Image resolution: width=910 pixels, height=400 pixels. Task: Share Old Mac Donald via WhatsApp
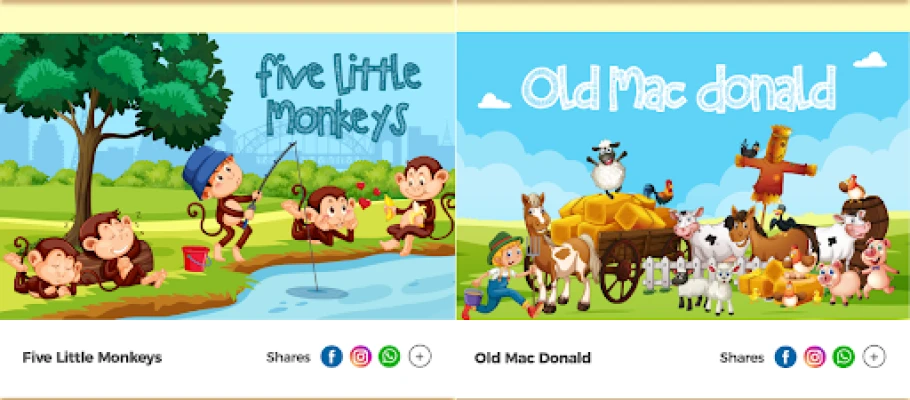(844, 356)
